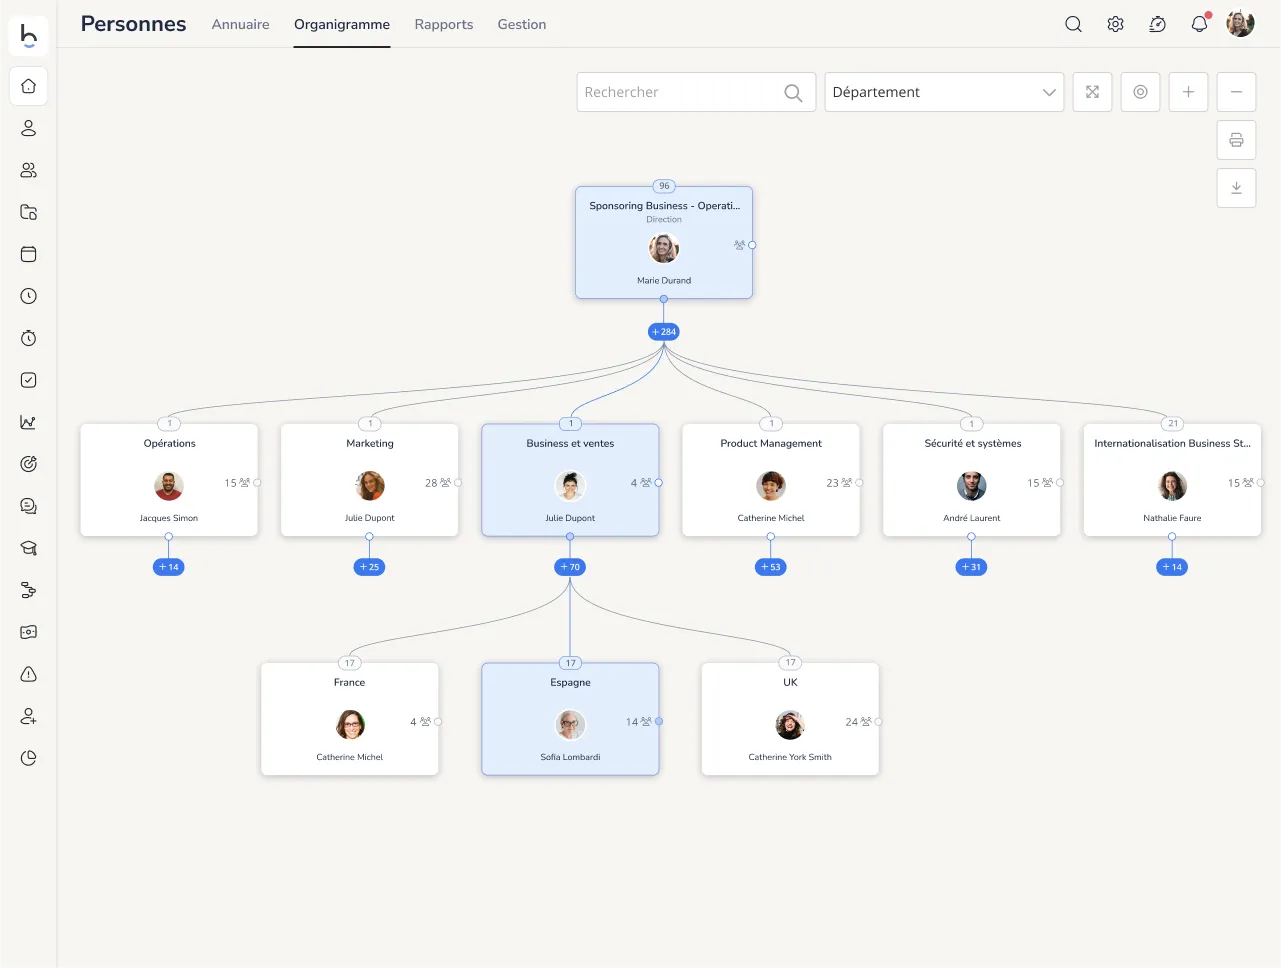The width and height of the screenshot is (1281, 968).
Task: Expand the +53 node under Product Management
Action: click(770, 567)
